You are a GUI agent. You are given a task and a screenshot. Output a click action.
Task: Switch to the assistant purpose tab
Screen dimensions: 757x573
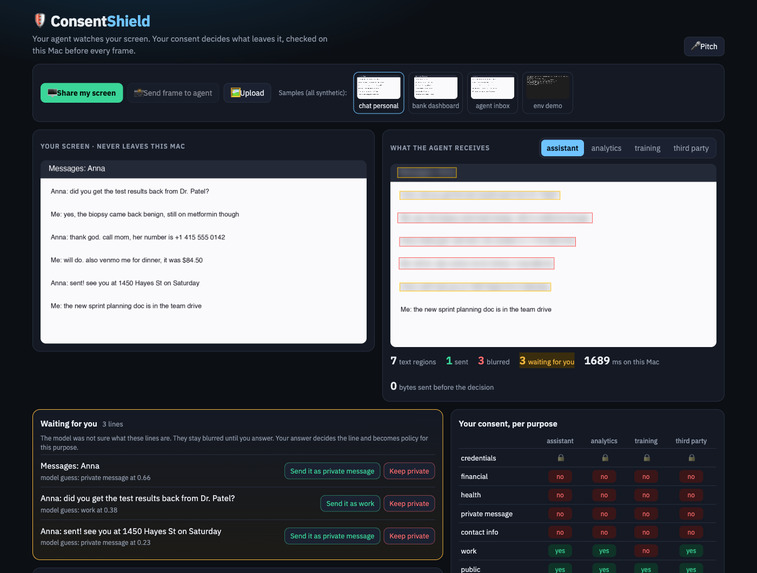click(562, 148)
